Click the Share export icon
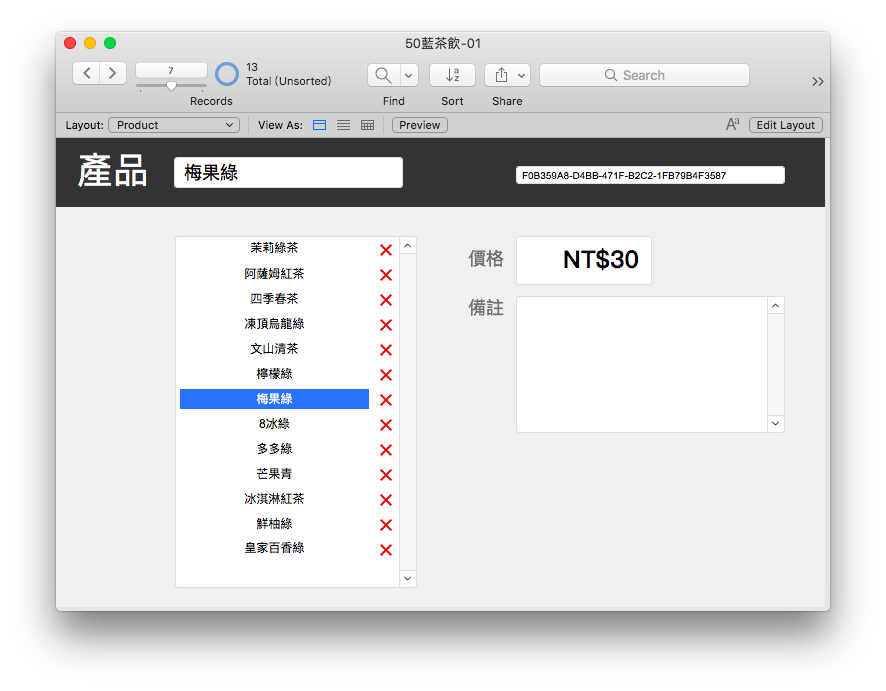 501,75
